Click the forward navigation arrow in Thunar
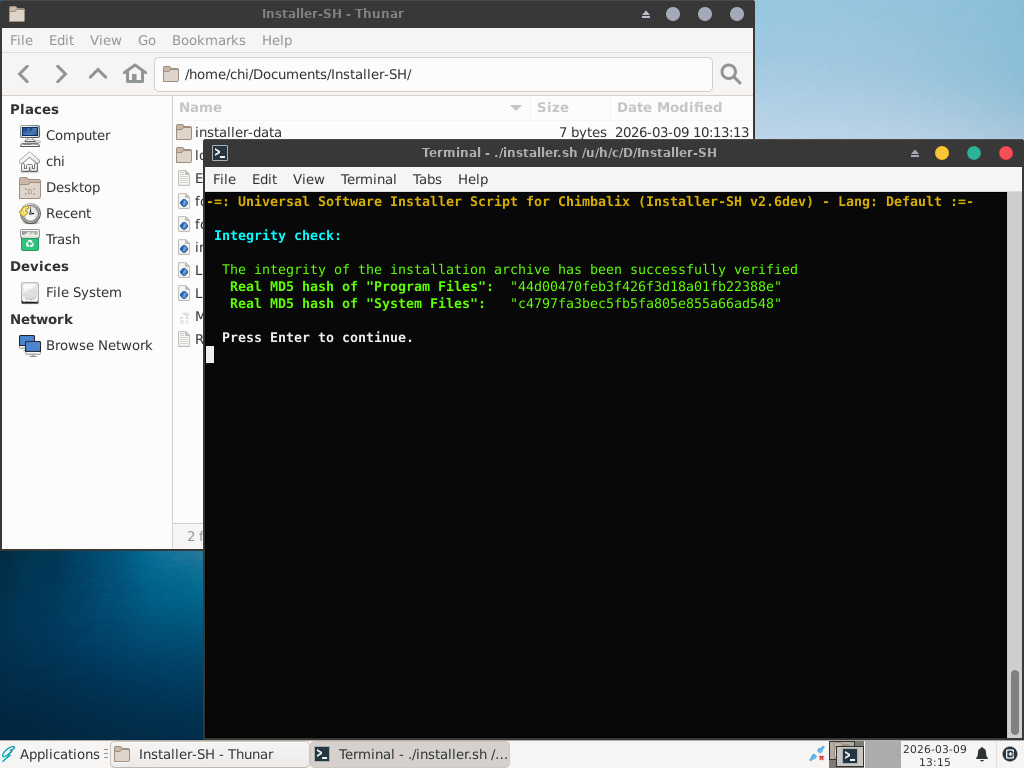Image resolution: width=1024 pixels, height=768 pixels. pyautogui.click(x=61, y=74)
